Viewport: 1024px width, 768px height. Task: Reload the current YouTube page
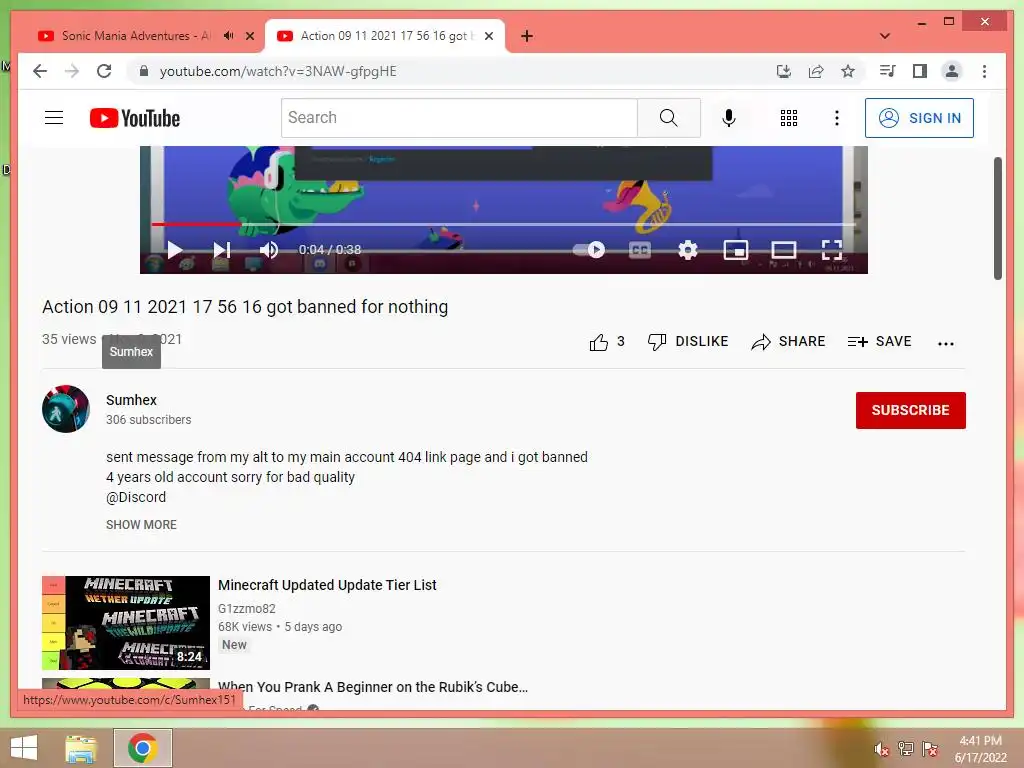tap(104, 71)
